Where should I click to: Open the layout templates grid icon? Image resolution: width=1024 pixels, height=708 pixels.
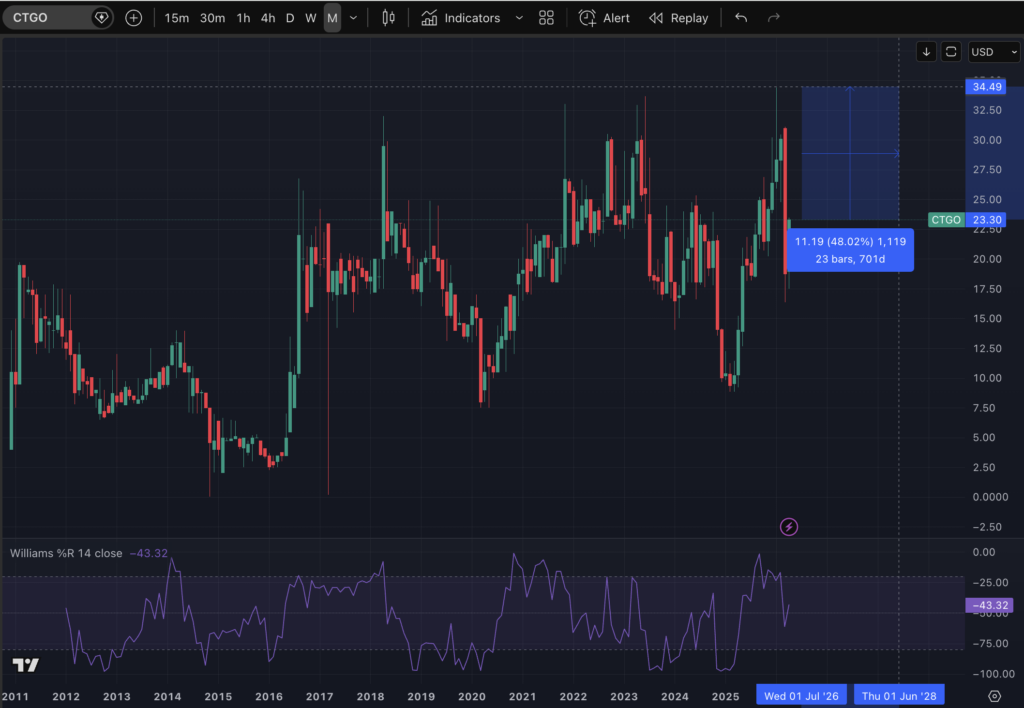[x=547, y=18]
